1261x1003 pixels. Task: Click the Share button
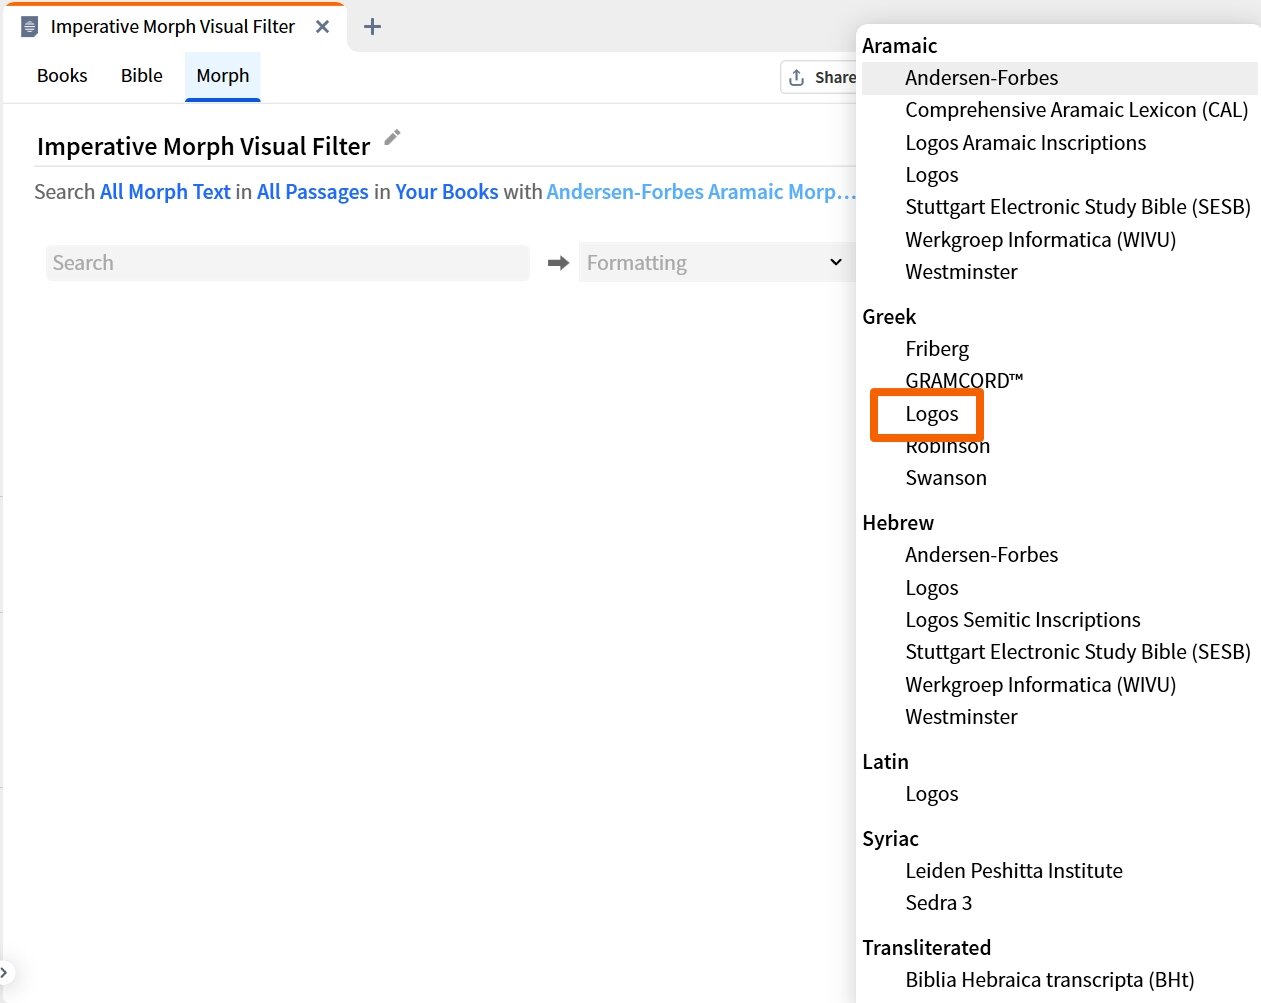(x=820, y=77)
